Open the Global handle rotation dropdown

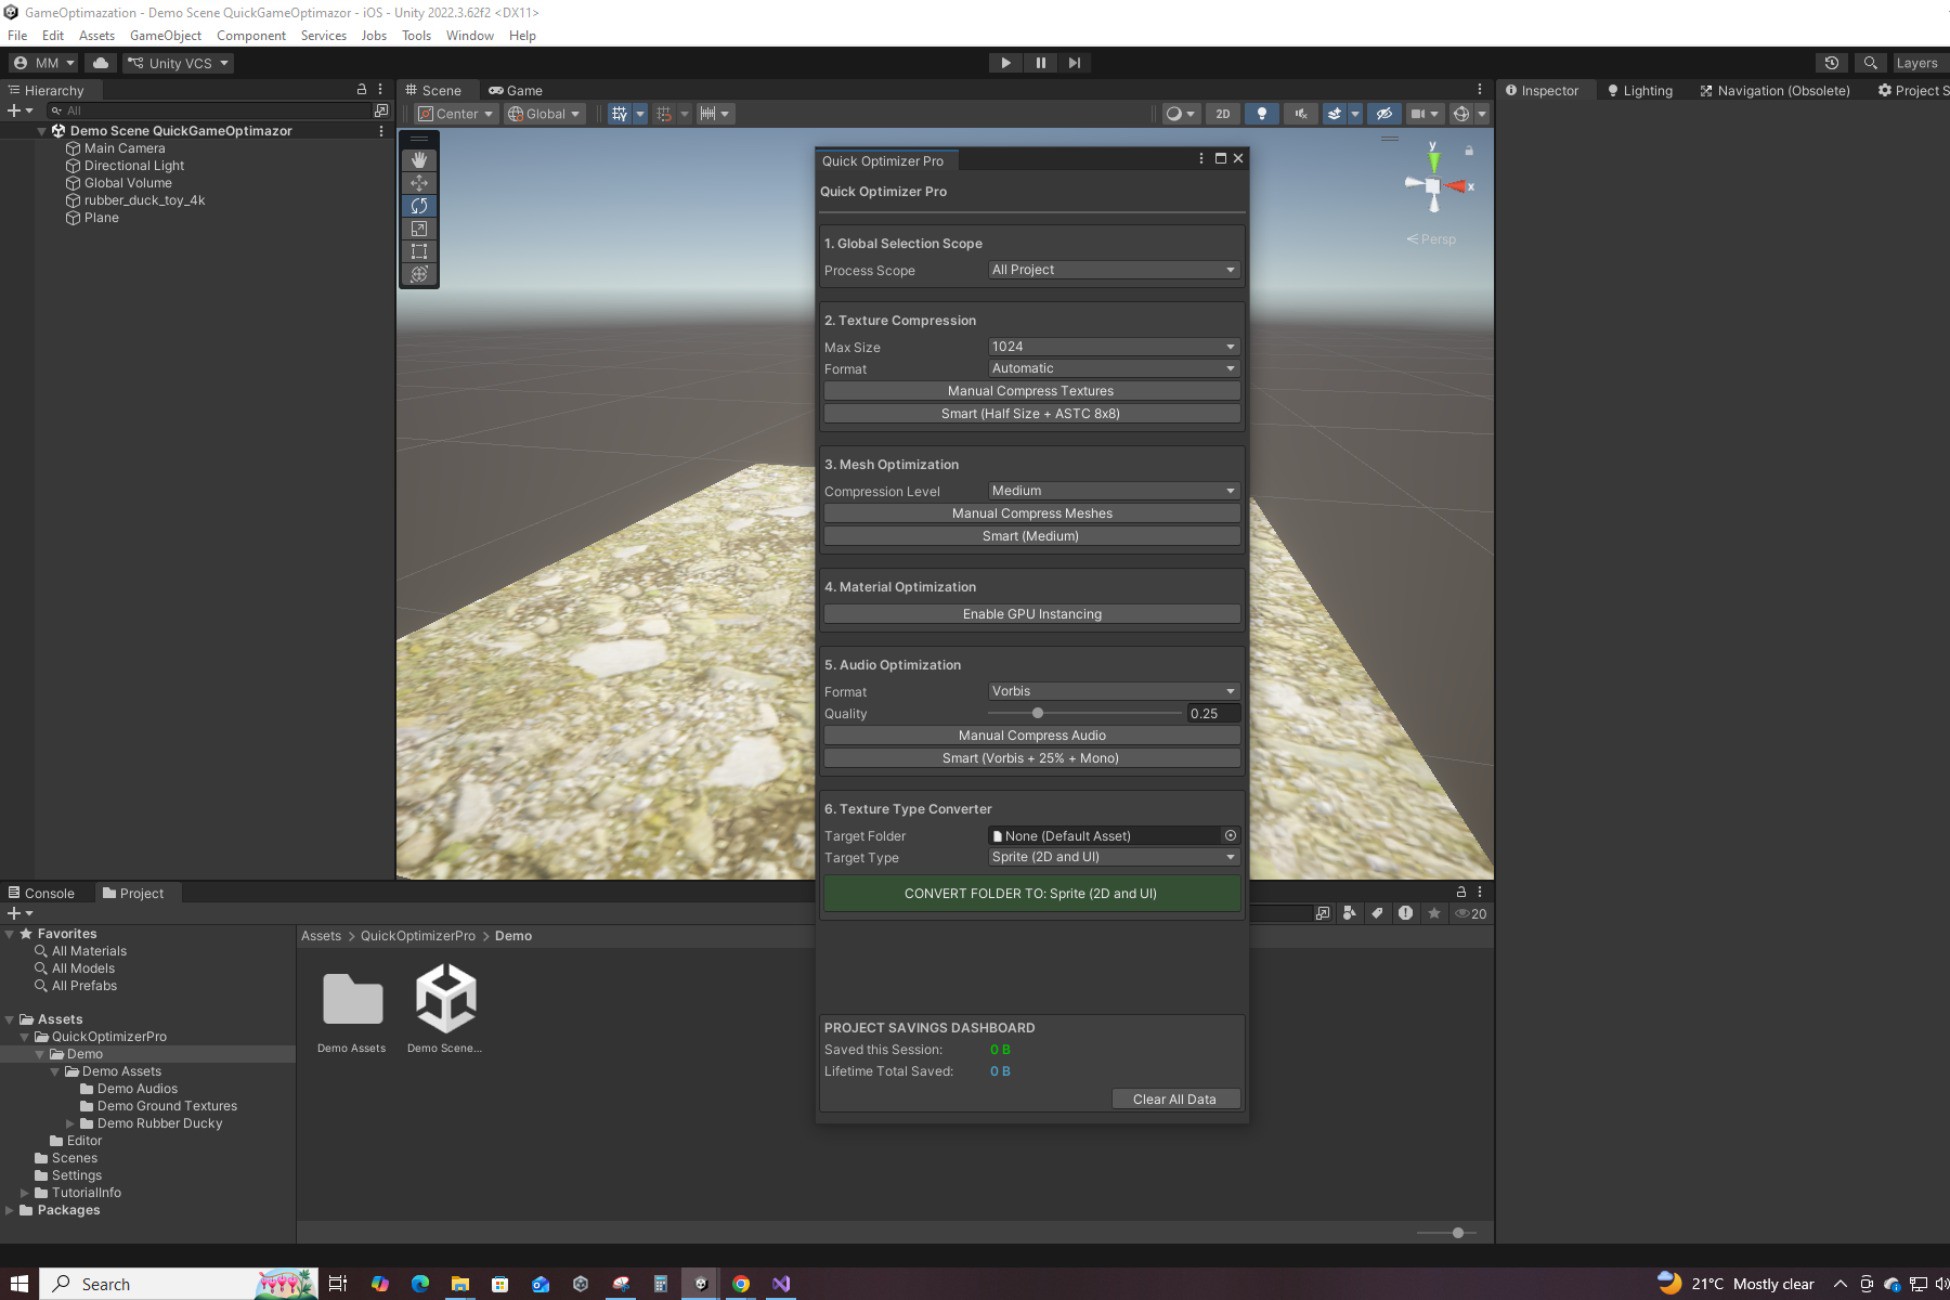pos(544,114)
